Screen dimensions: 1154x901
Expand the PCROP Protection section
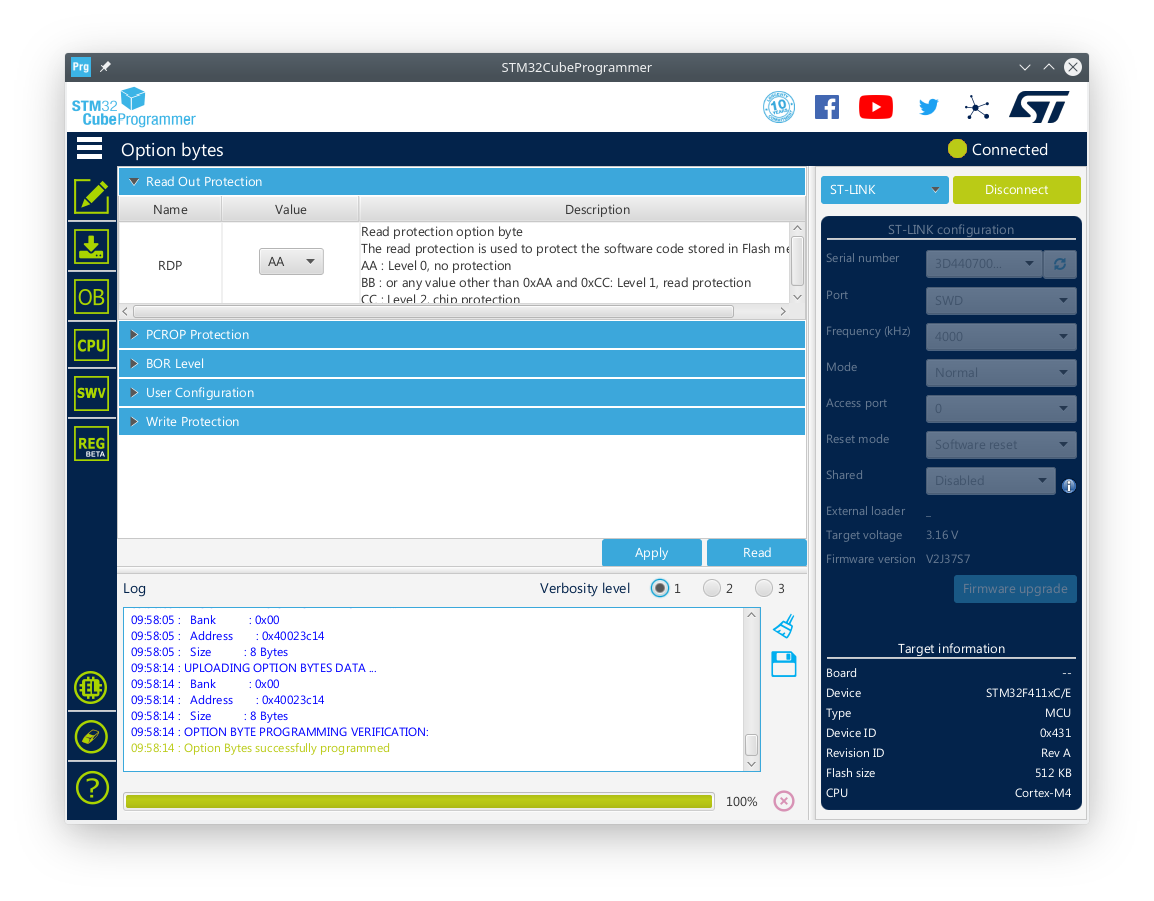point(197,335)
